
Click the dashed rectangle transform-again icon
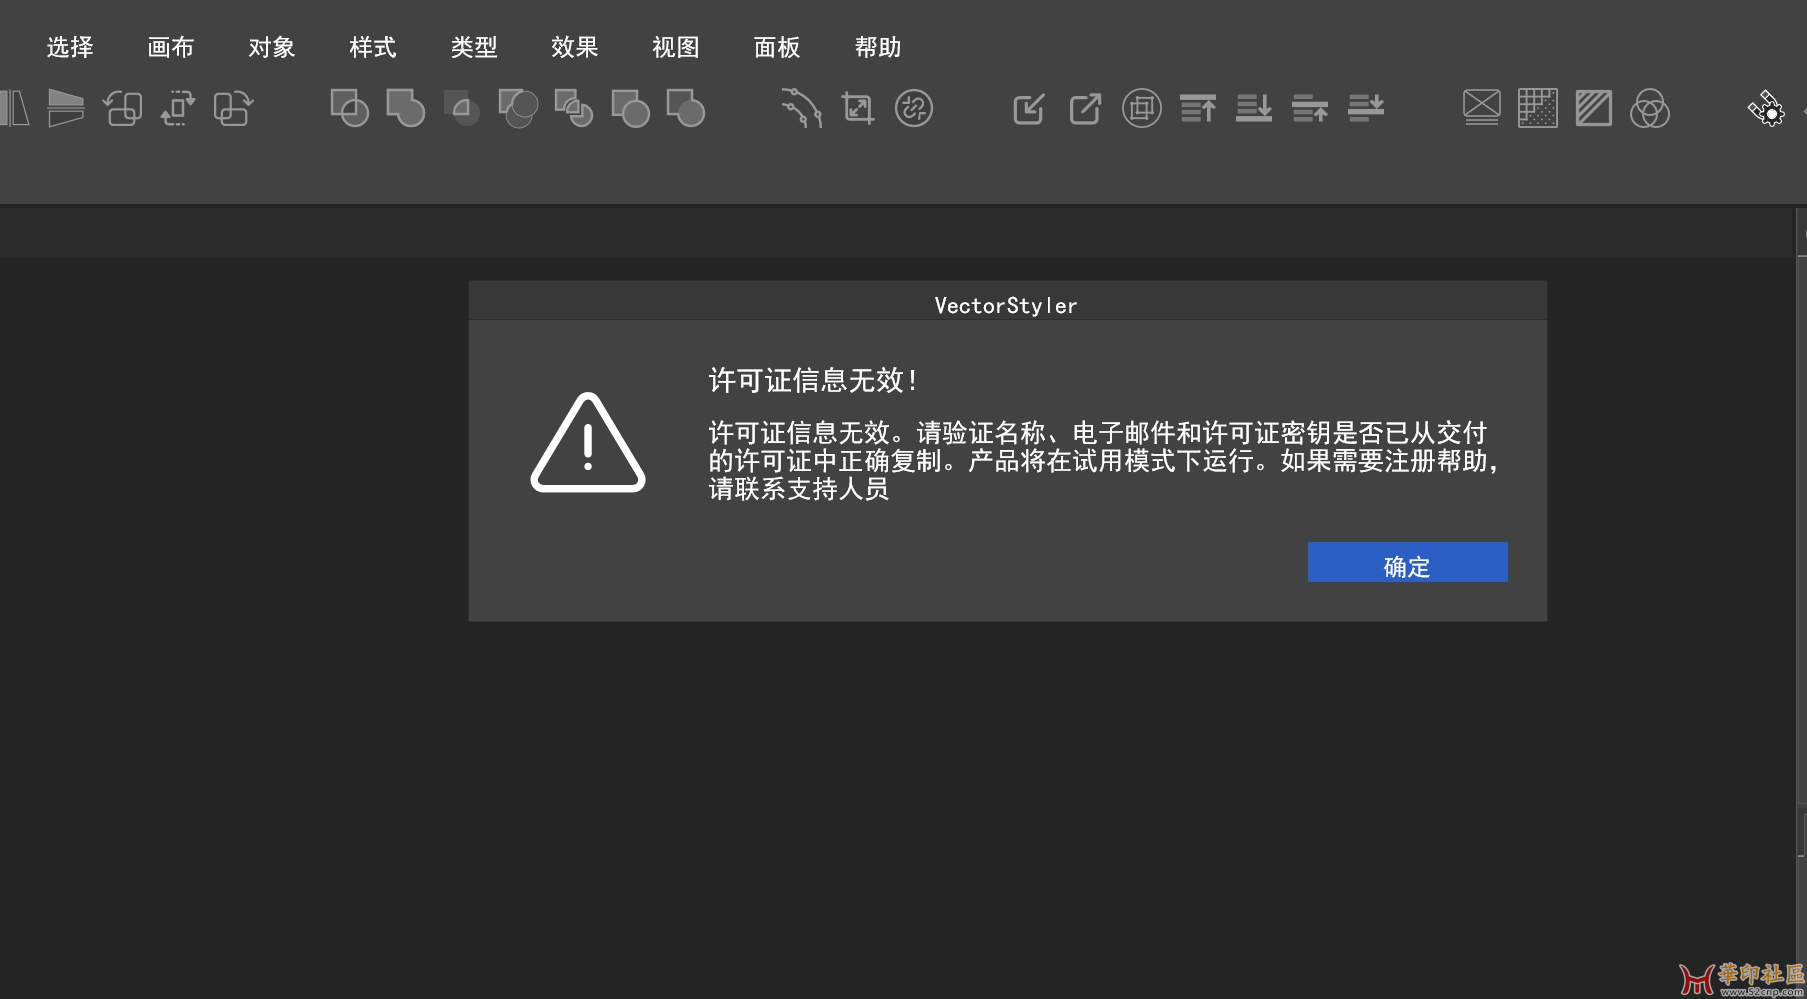coord(178,108)
